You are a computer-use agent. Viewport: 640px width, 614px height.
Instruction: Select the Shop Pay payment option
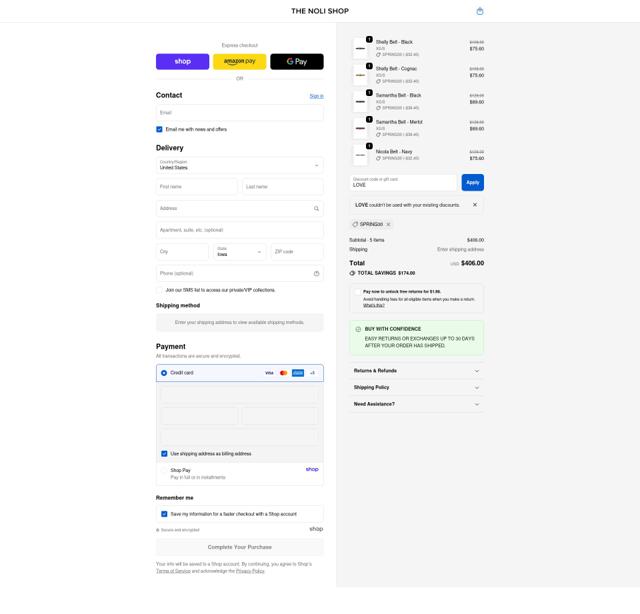click(164, 470)
